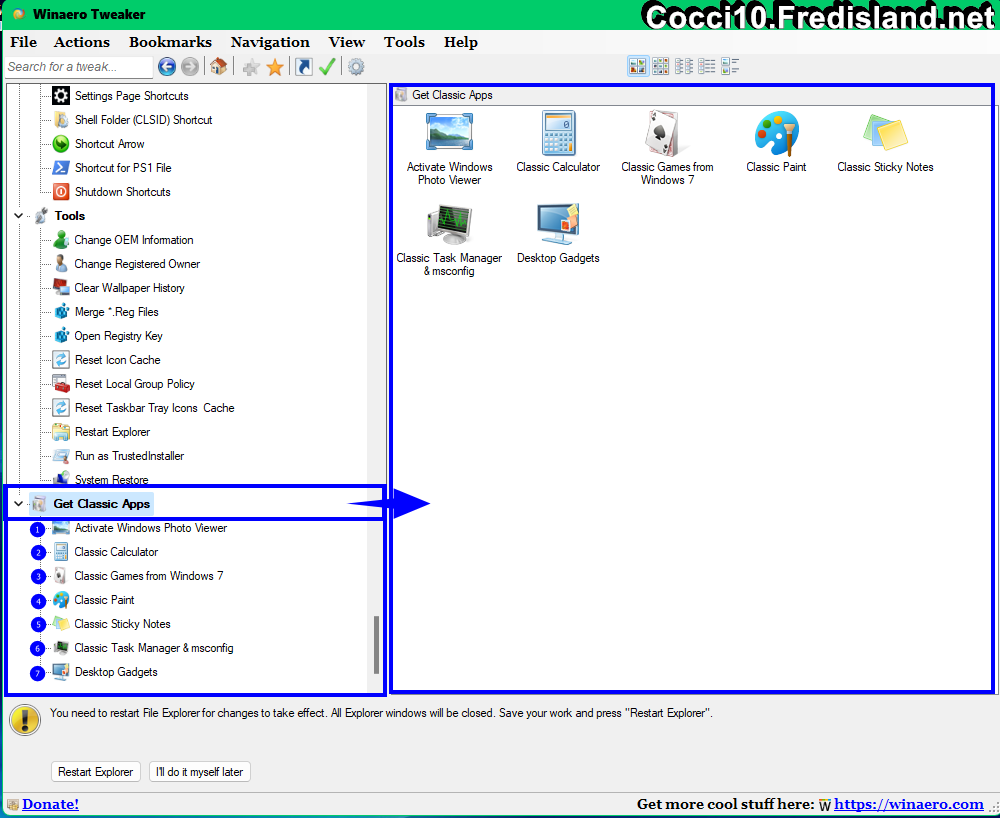This screenshot has height=818, width=1000.
Task: Select Clear Wallpaper History item
Action: tap(129, 288)
